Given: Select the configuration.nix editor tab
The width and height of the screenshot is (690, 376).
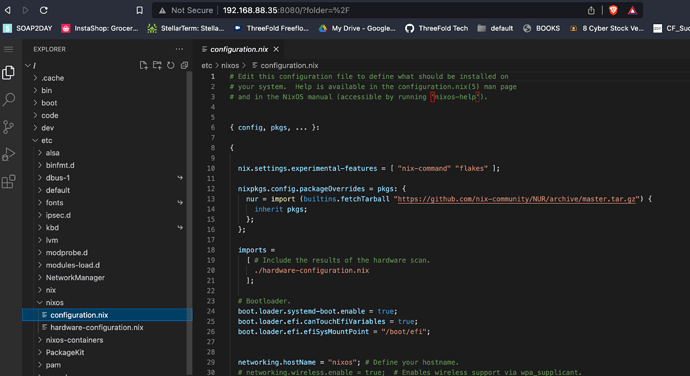Looking at the screenshot, I should point(239,49).
